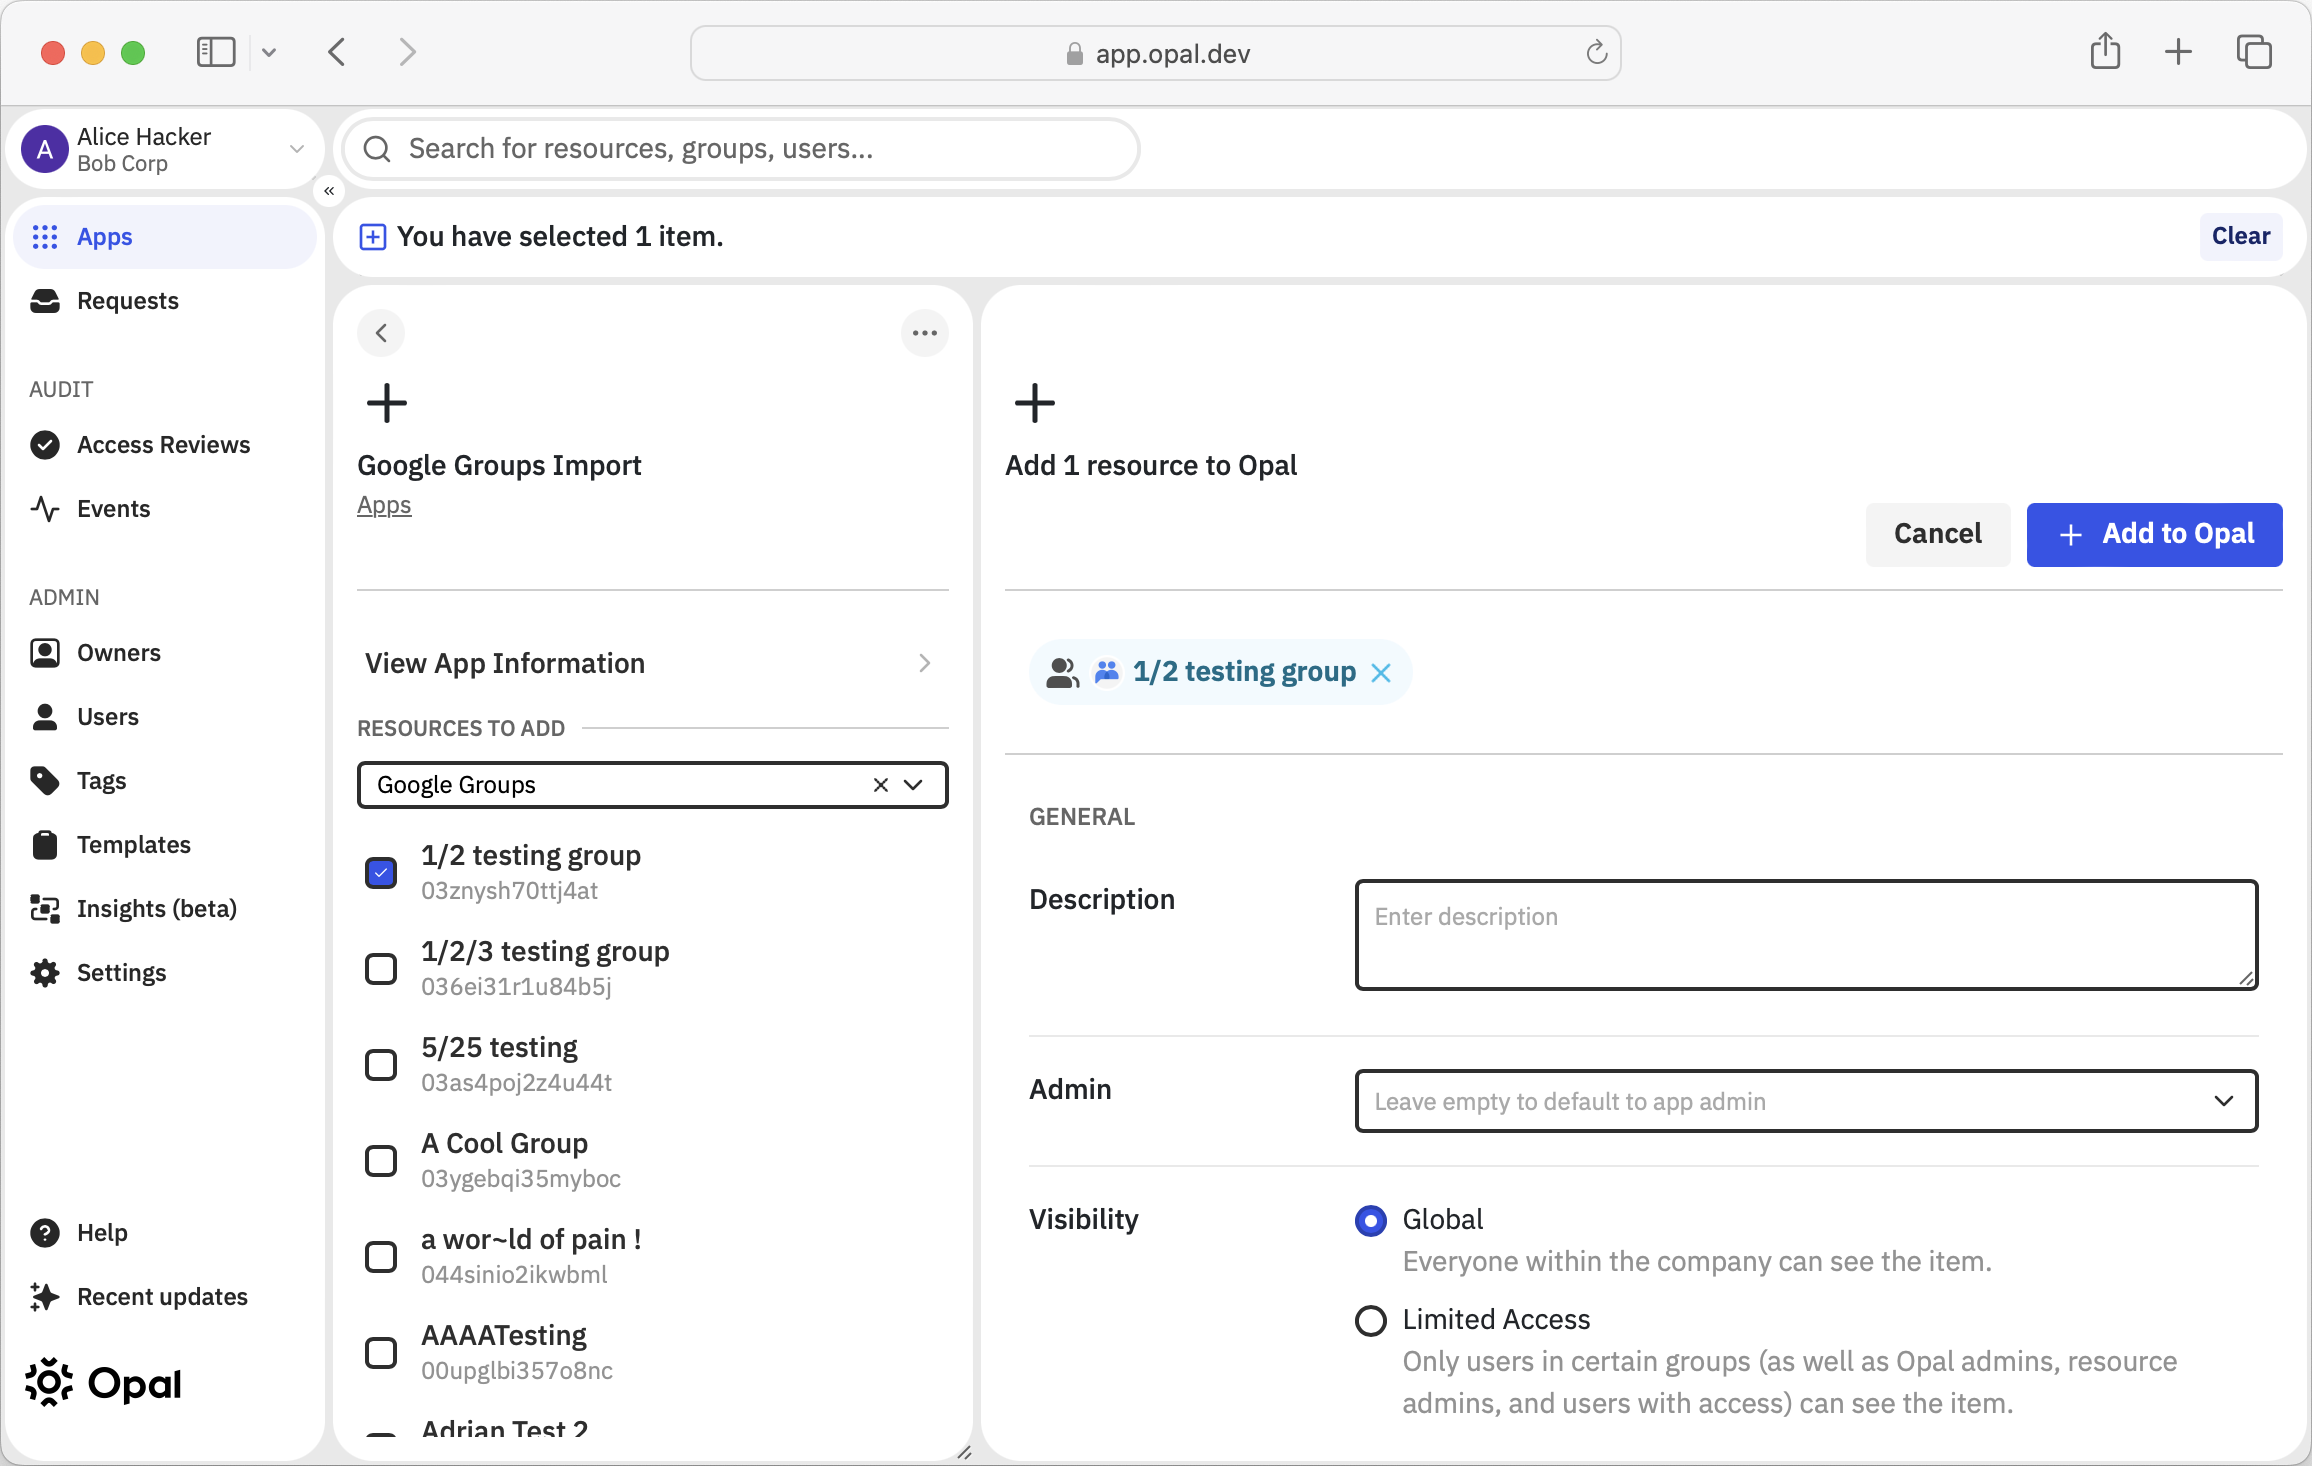Click the Opal logo

click(103, 1384)
